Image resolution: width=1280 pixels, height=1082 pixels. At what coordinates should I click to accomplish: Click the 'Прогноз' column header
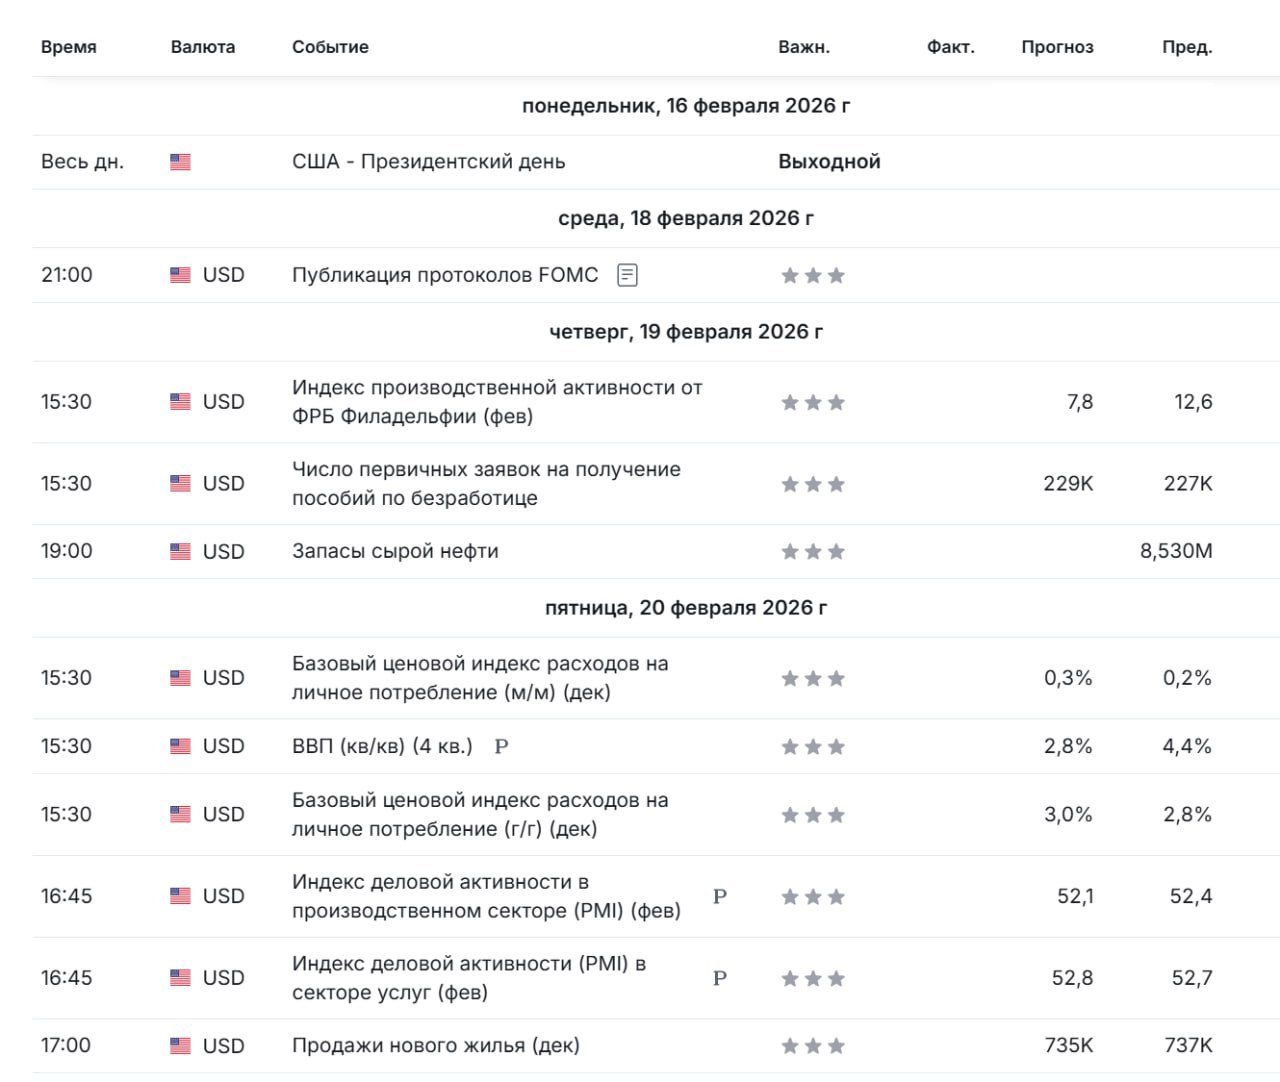1057,47
